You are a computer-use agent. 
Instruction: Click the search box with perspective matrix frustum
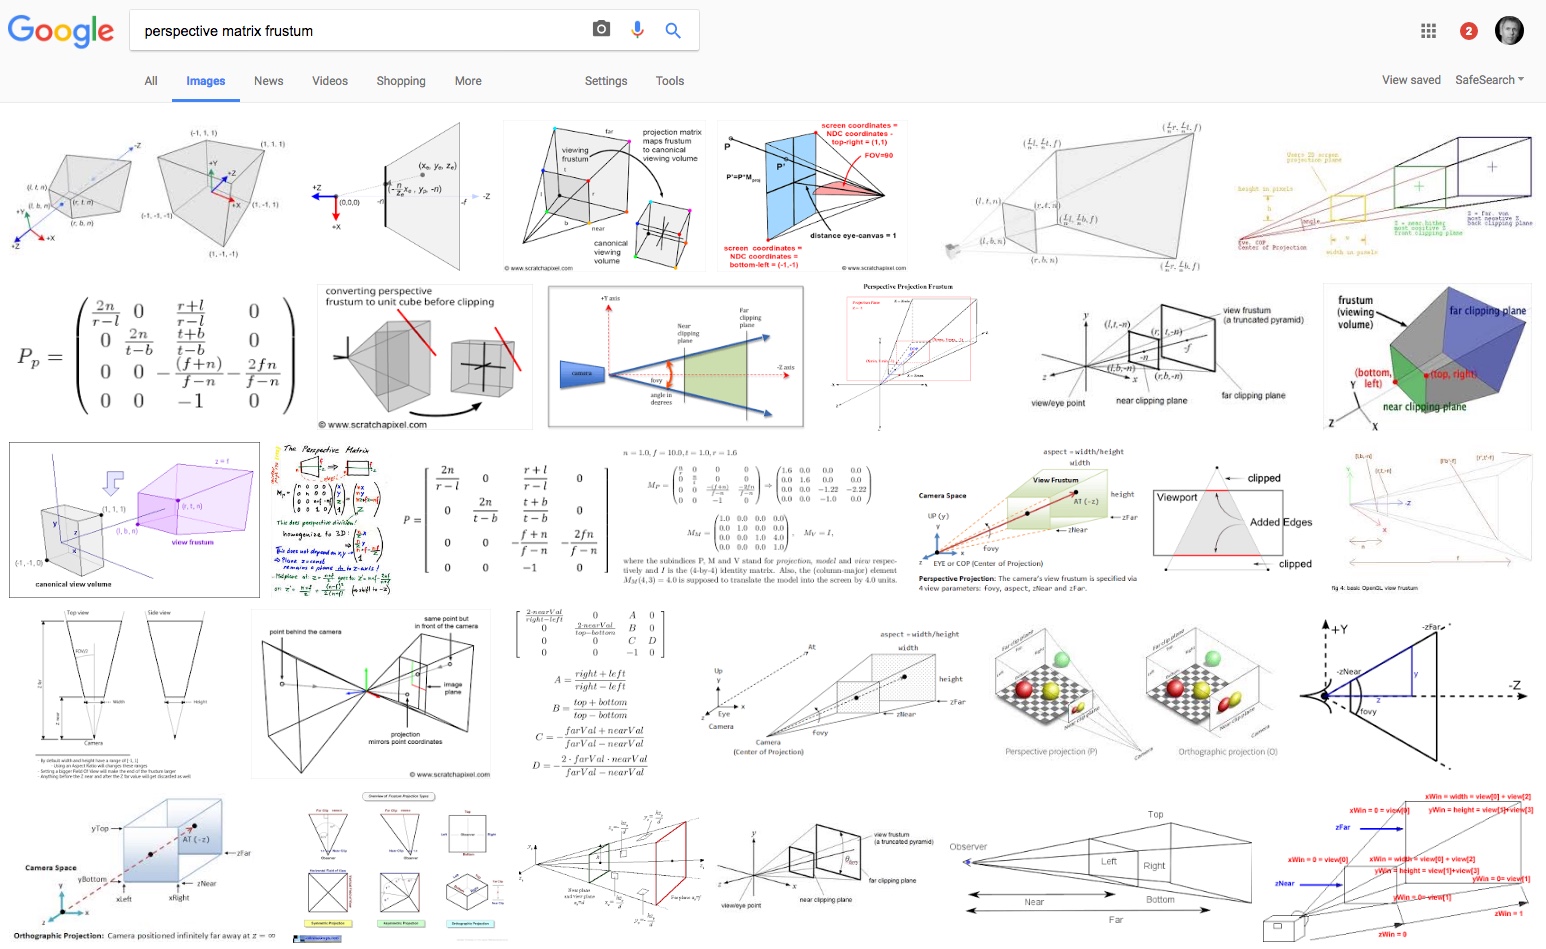pyautogui.click(x=360, y=31)
